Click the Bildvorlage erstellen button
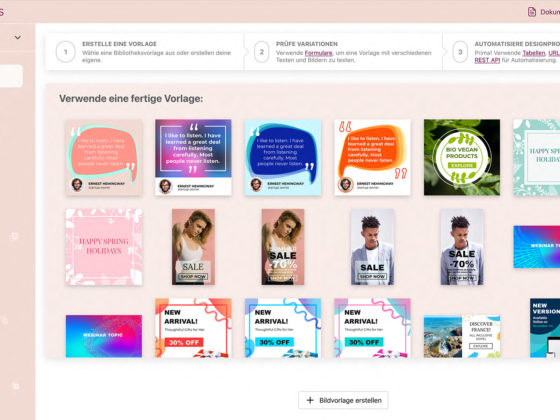The image size is (560, 420). point(343,400)
